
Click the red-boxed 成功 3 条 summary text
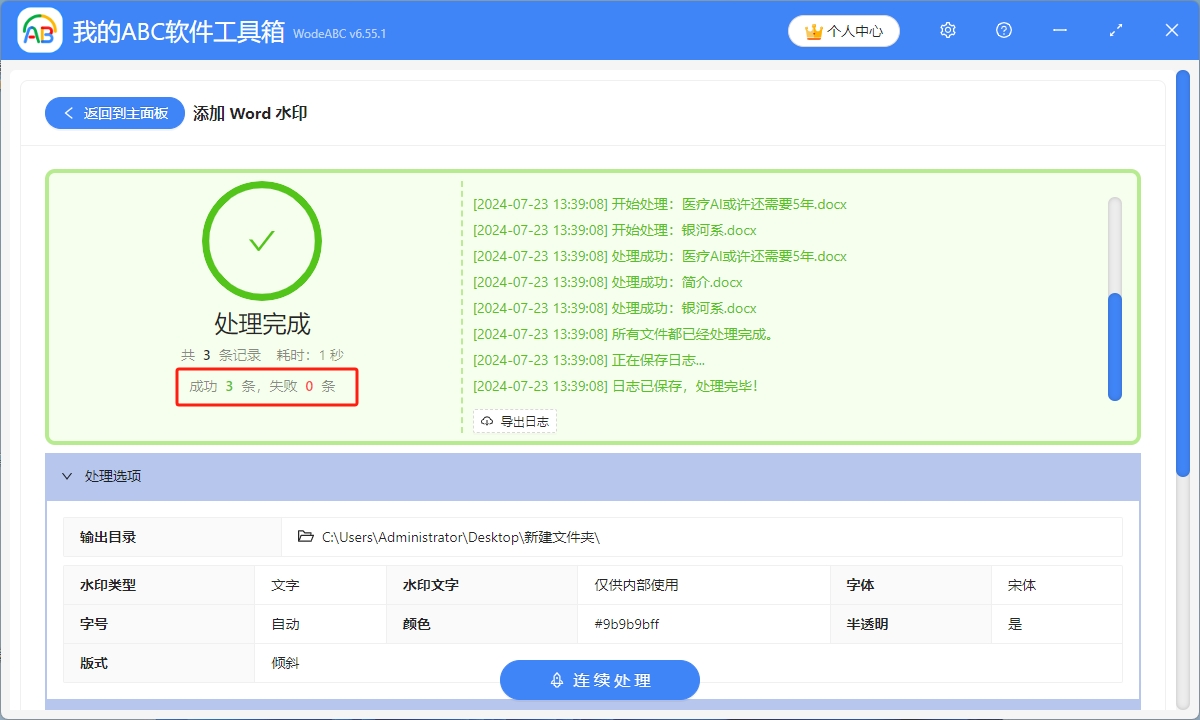click(266, 387)
